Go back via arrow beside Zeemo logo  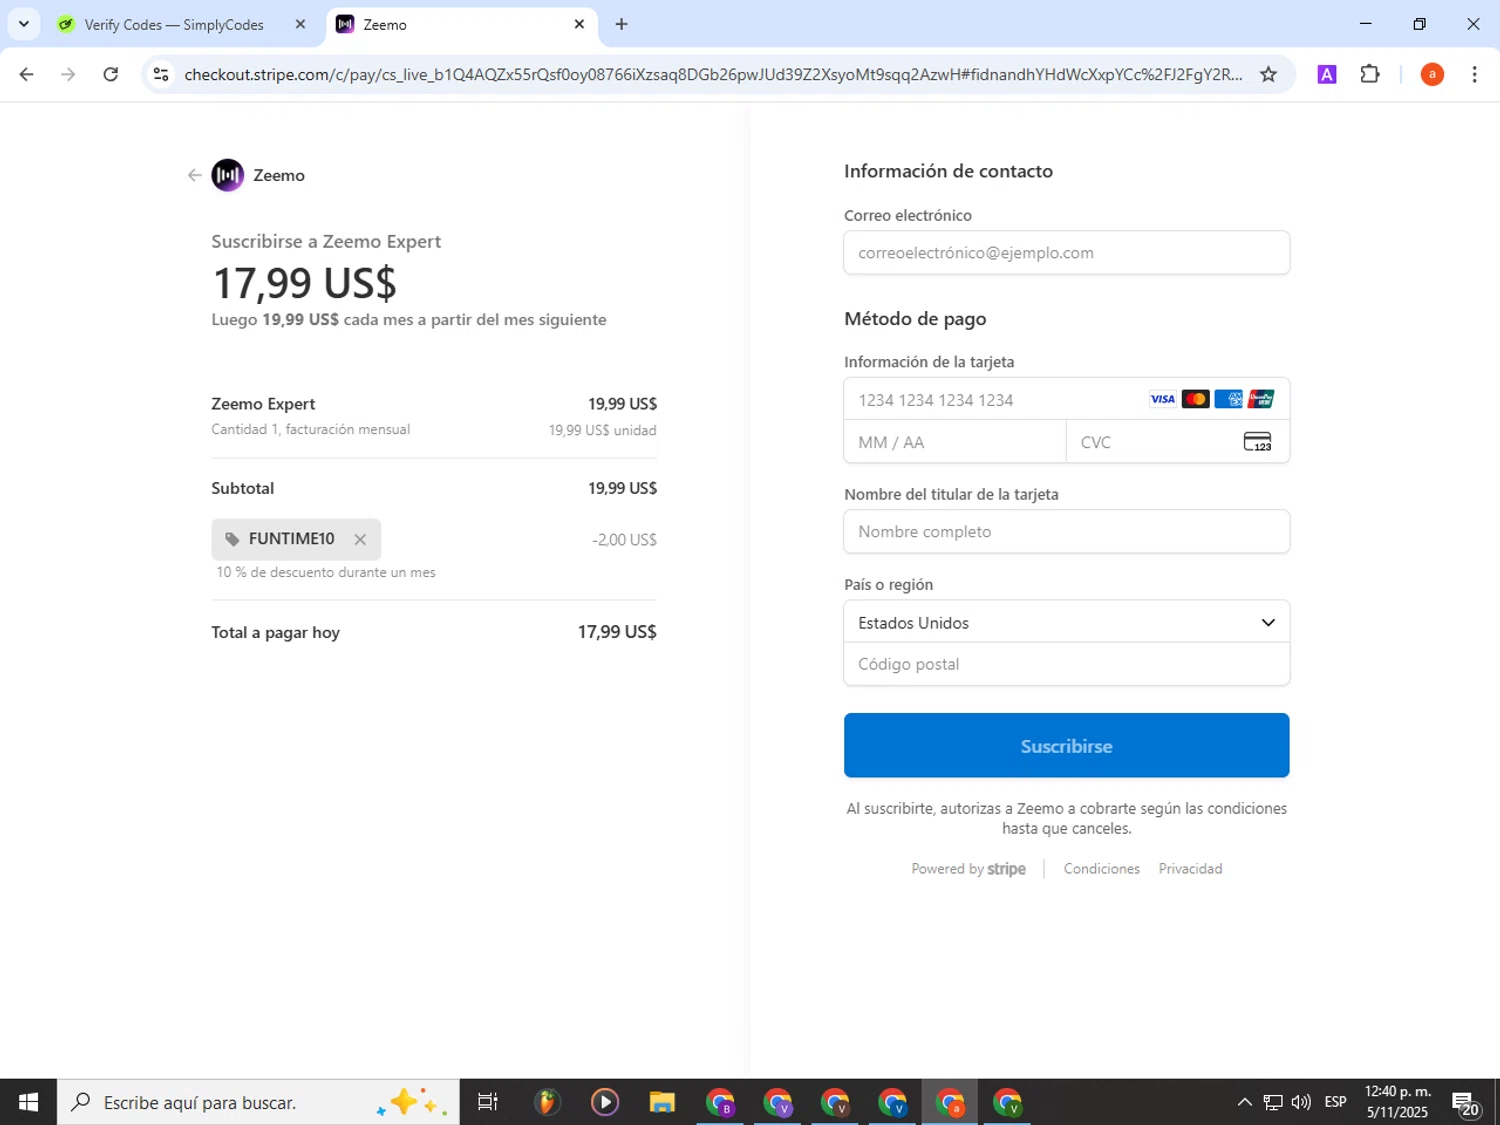tap(194, 175)
